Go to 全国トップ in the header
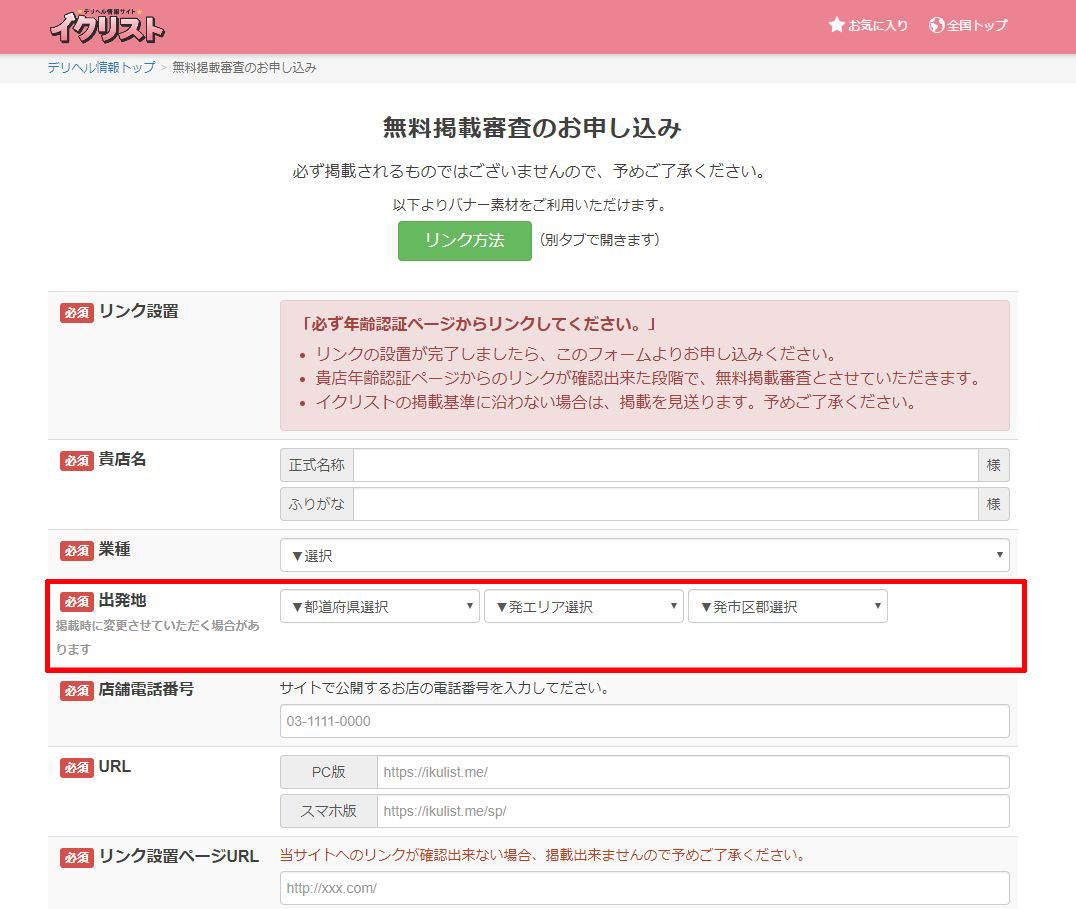Viewport: 1076px width, 909px height. pyautogui.click(x=977, y=25)
